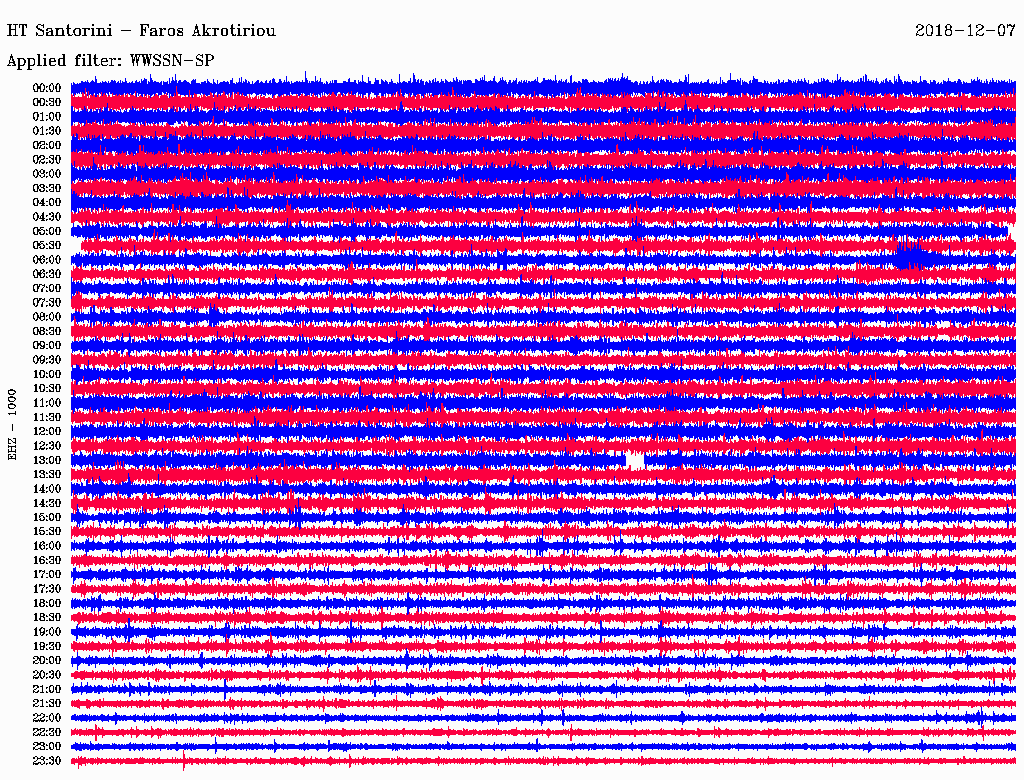
Task: Select the 14:30 time label
Action: tap(47, 503)
